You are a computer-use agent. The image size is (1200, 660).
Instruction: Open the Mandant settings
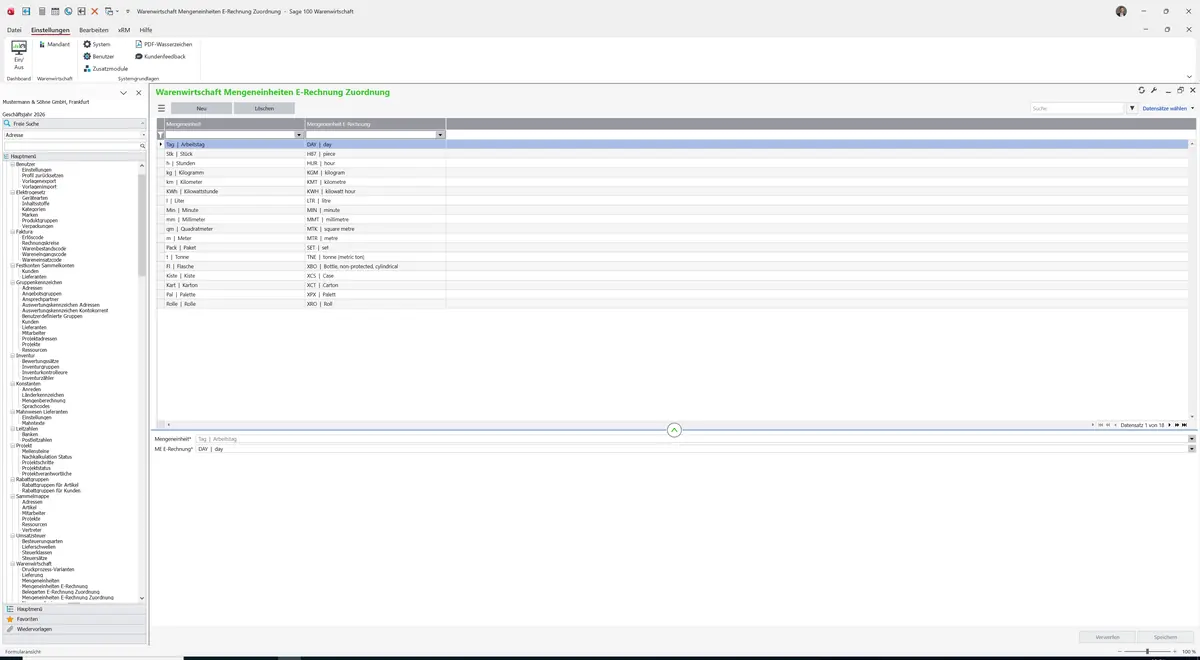[x=54, y=44]
